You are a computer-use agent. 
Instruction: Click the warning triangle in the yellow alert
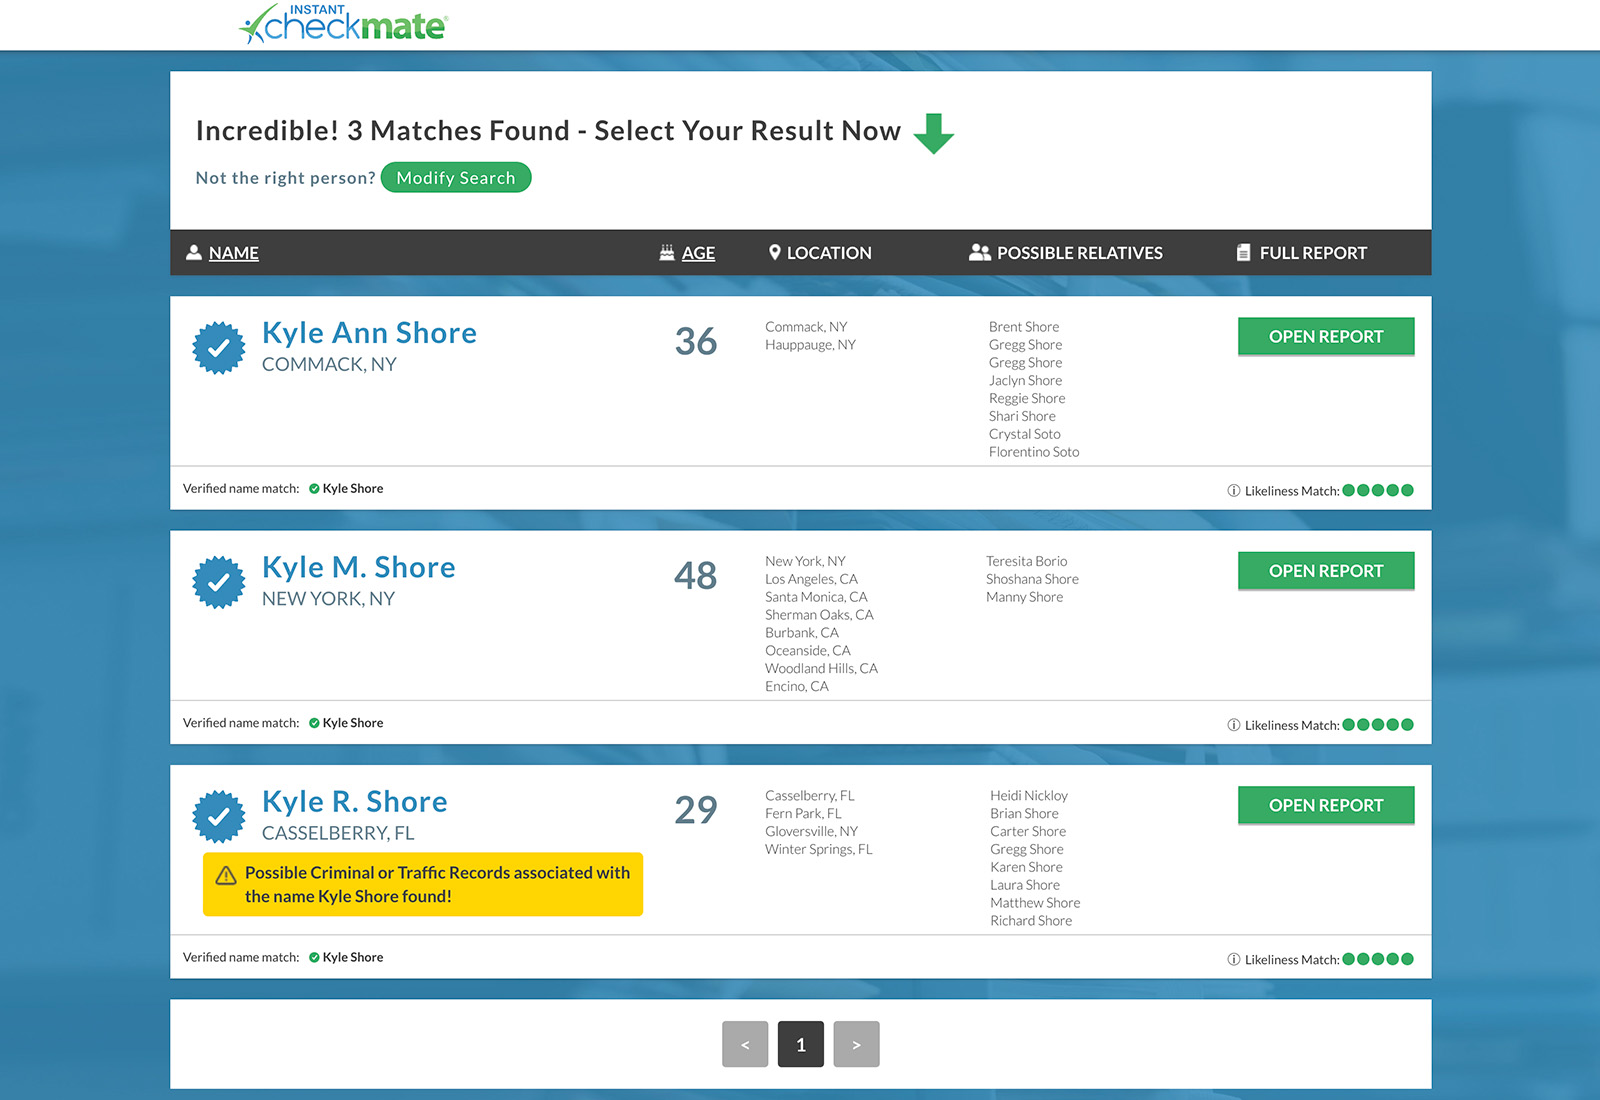pos(226,875)
